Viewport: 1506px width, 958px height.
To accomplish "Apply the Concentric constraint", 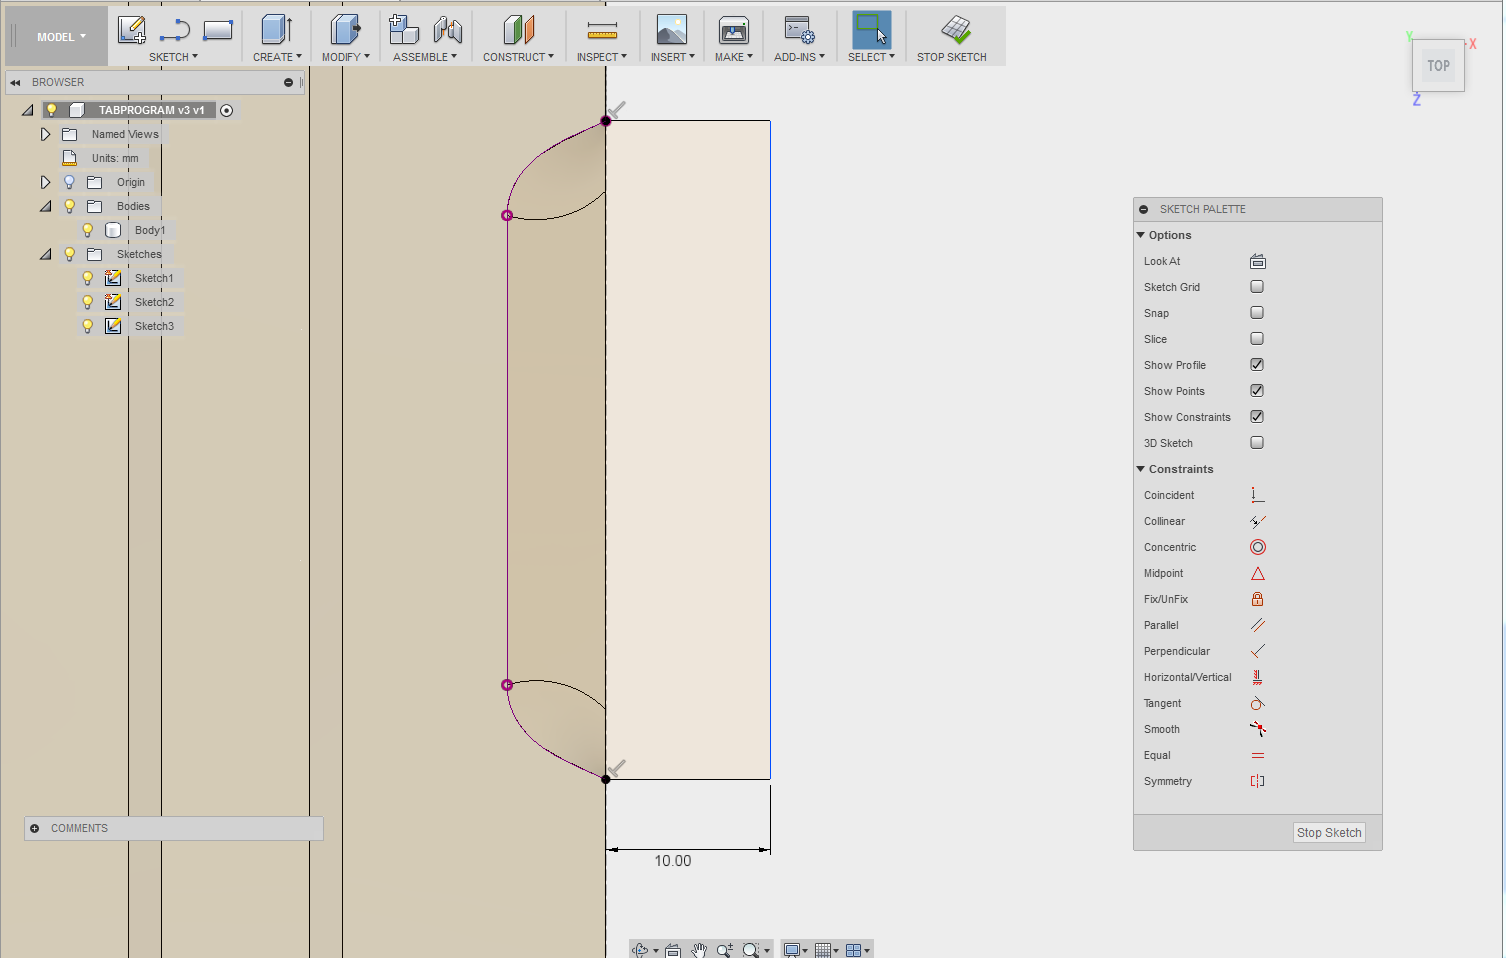I will click(x=1258, y=547).
